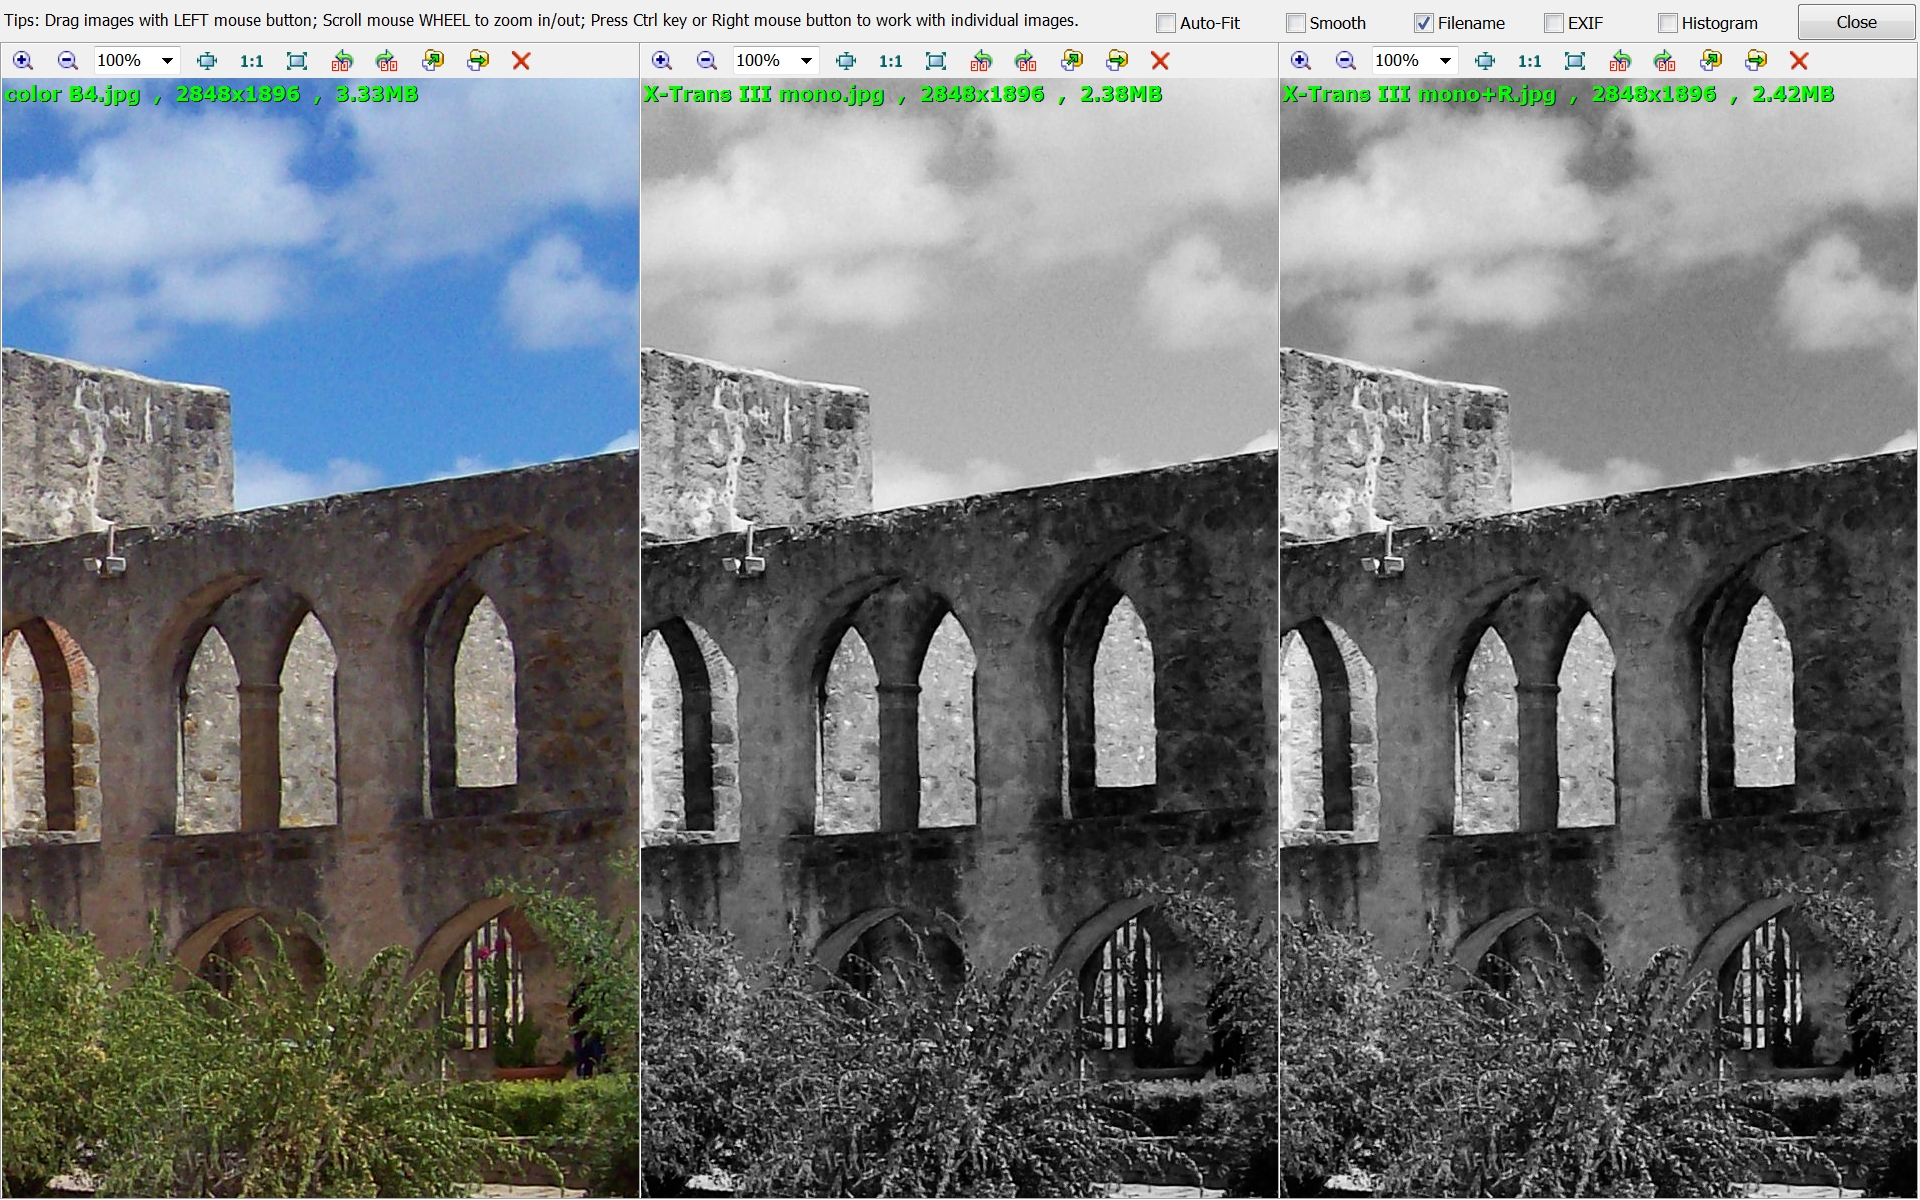Screen dimensions: 1920x1200
Task: Toggle the Smooth checkbox
Action: [x=1296, y=23]
